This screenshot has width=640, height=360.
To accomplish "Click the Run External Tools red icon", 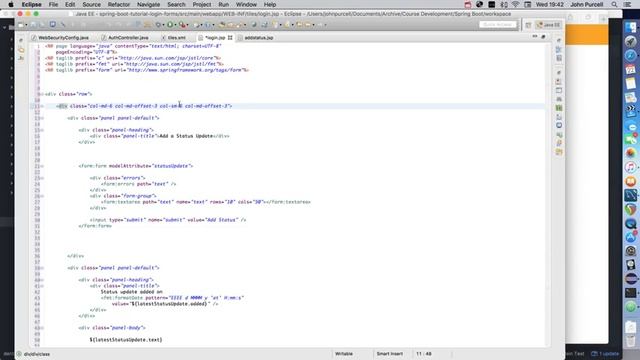I will (x=182, y=25).
